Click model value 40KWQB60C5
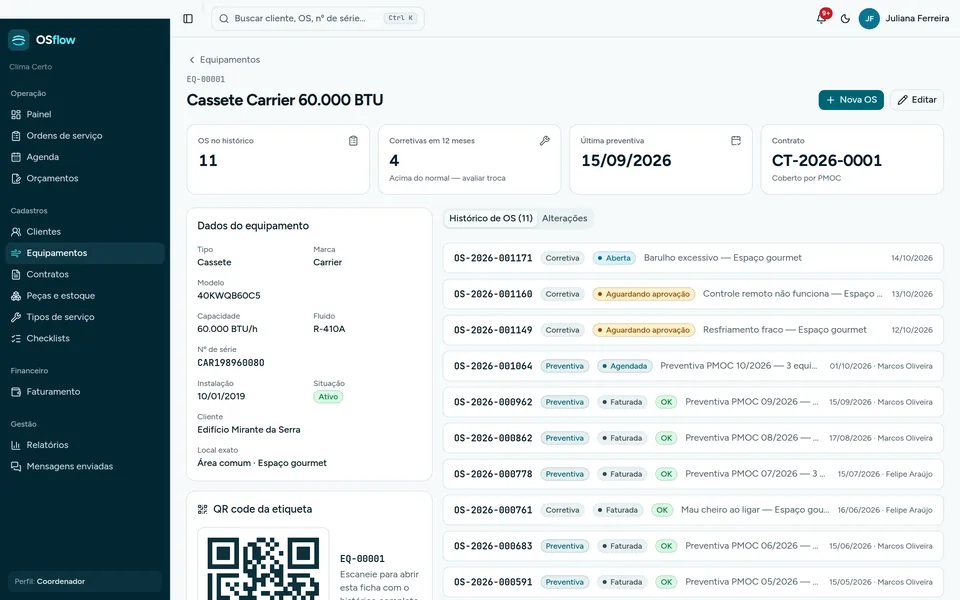Image resolution: width=960 pixels, height=600 pixels. 229,296
